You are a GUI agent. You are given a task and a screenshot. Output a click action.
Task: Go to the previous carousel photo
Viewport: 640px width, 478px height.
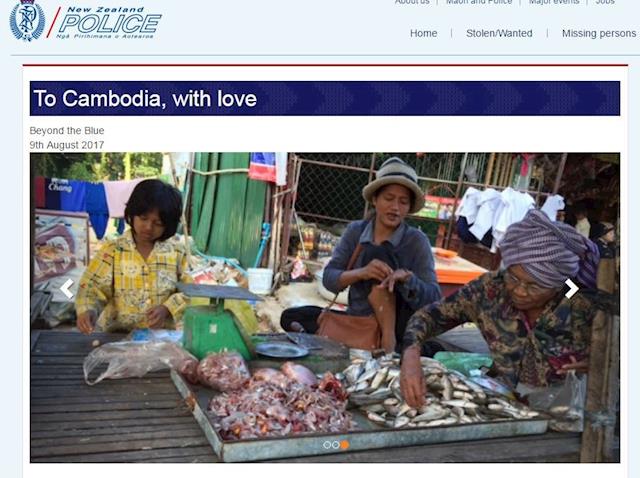pyautogui.click(x=67, y=289)
